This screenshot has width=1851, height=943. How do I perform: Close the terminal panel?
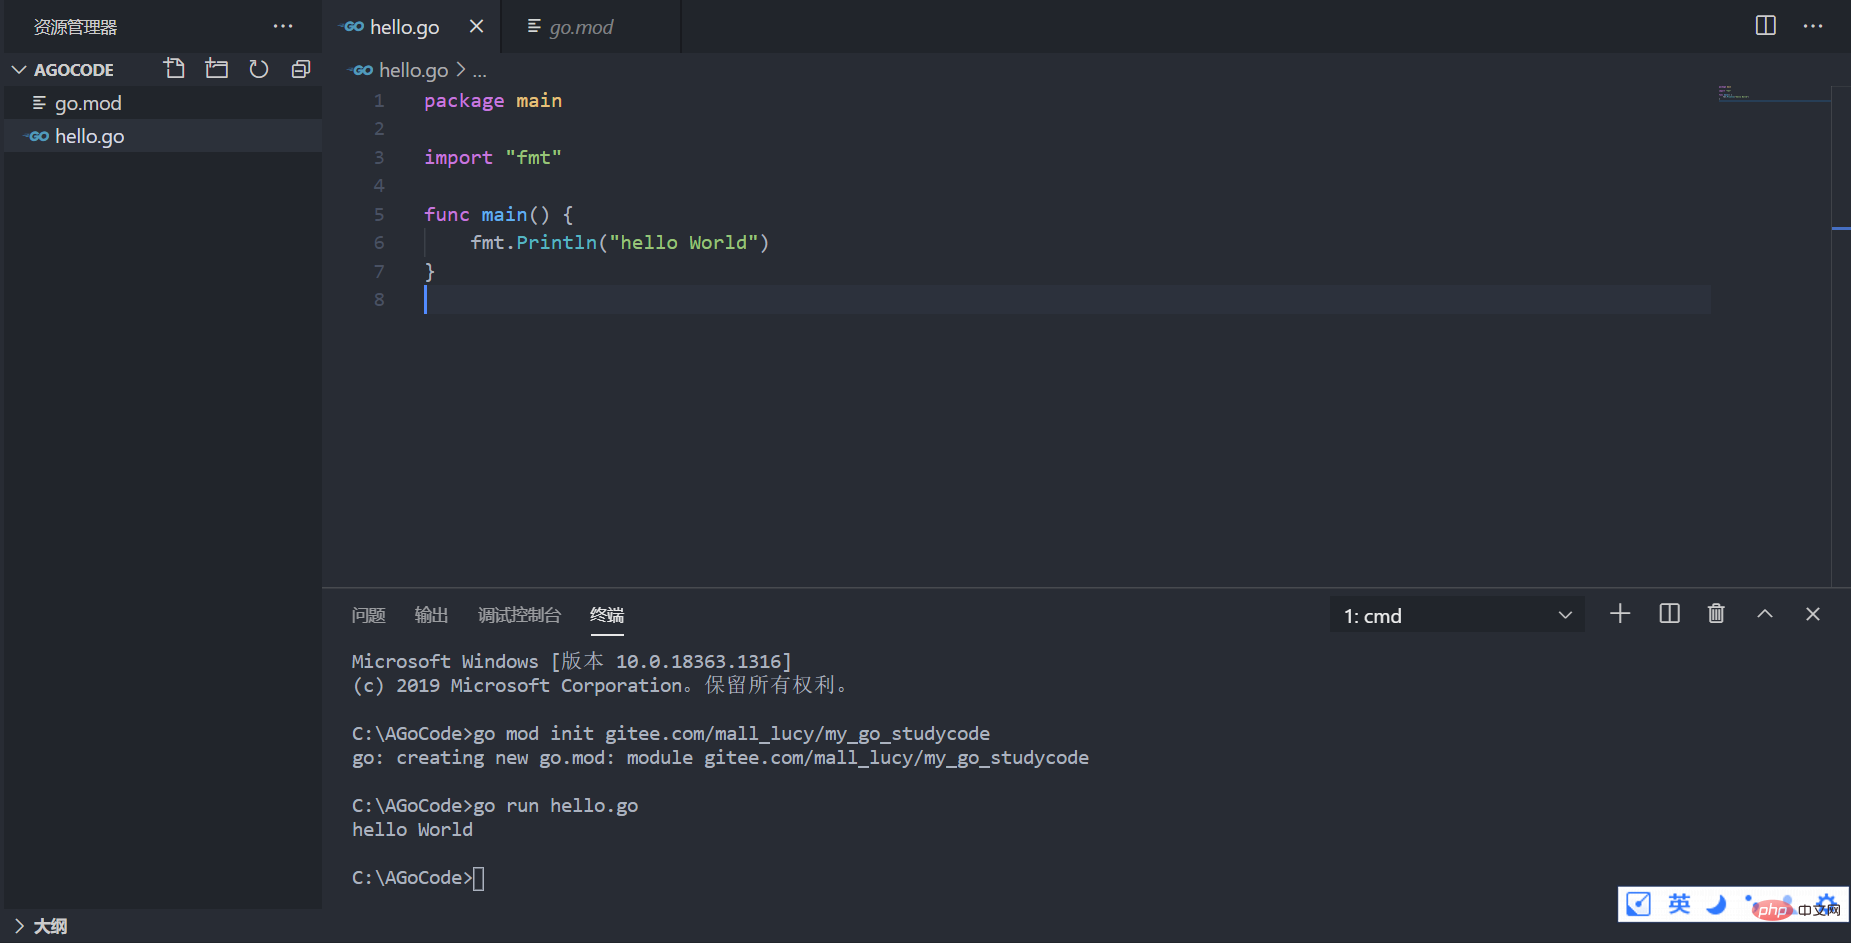[x=1812, y=614]
